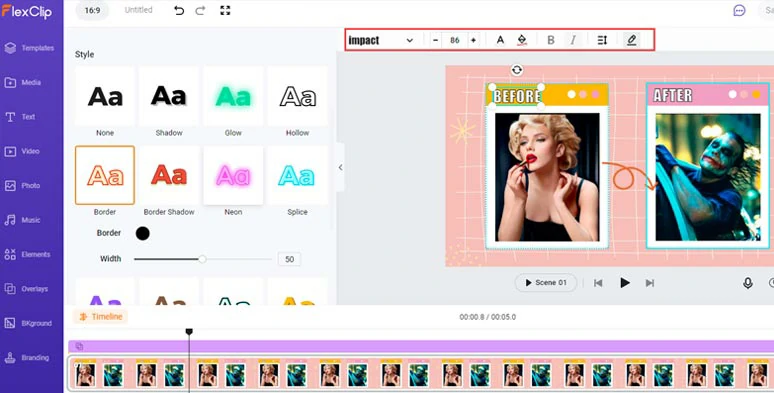Skip to next scene
This screenshot has height=393, width=774.
pos(650,283)
